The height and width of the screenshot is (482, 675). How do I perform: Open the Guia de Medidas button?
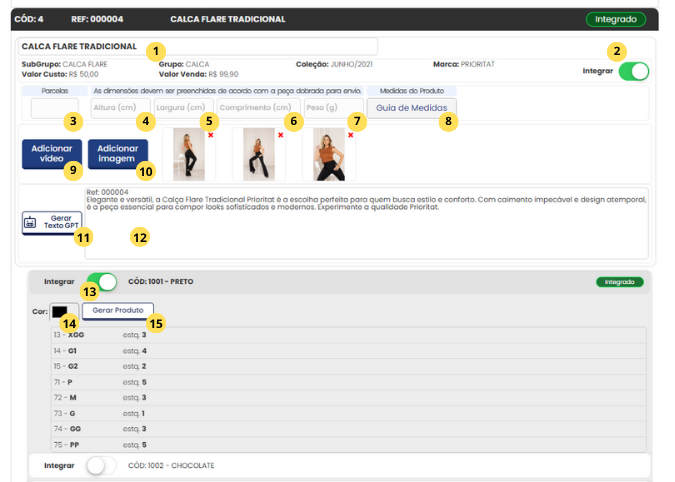coord(411,107)
